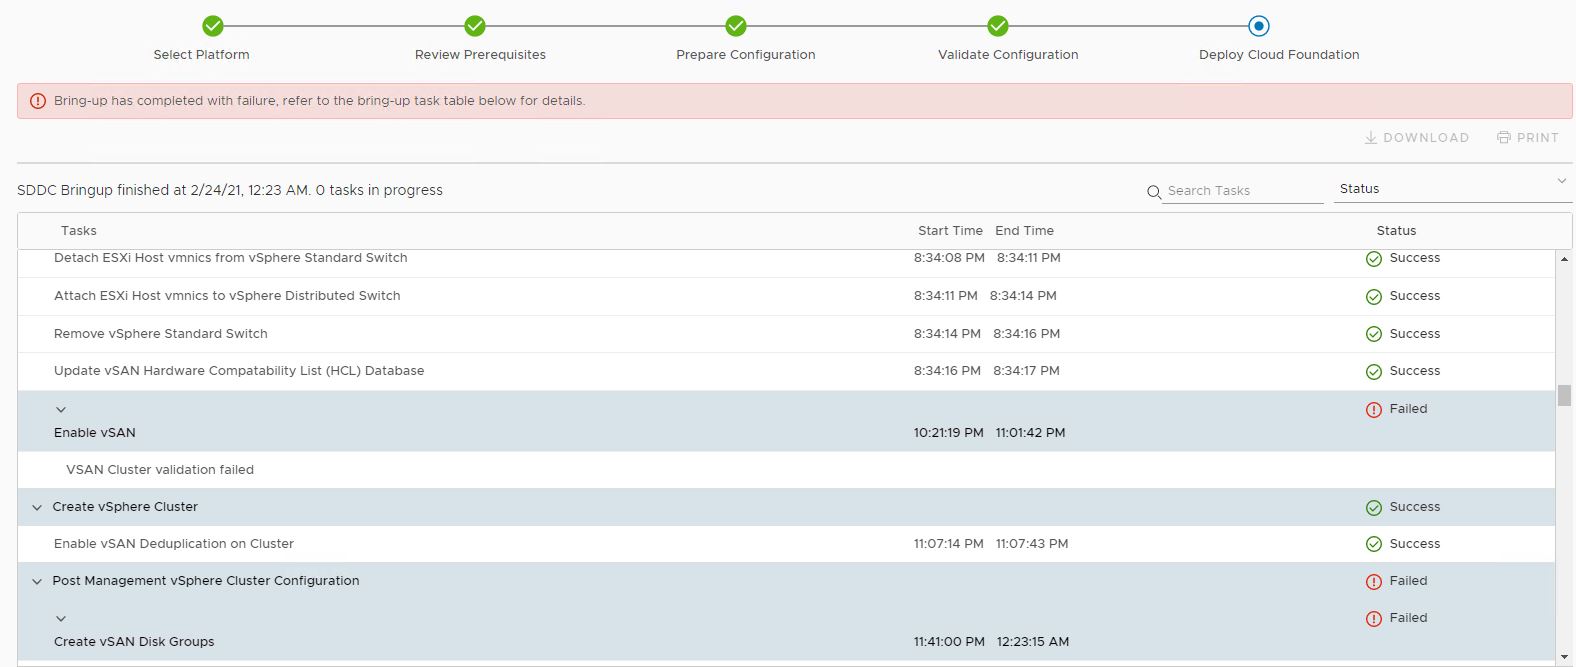The image size is (1576, 667).
Task: Print the bring-up task table
Action: [1528, 138]
